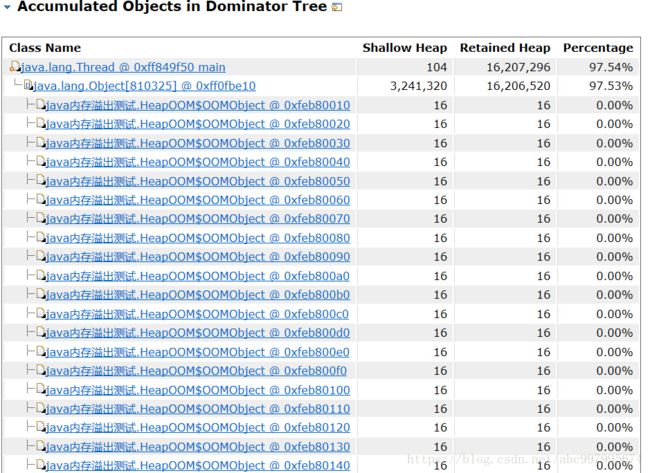Open java.lang.Object[810325] @ 0xff0fbe10 link
The width and height of the screenshot is (650, 473).
point(144,86)
